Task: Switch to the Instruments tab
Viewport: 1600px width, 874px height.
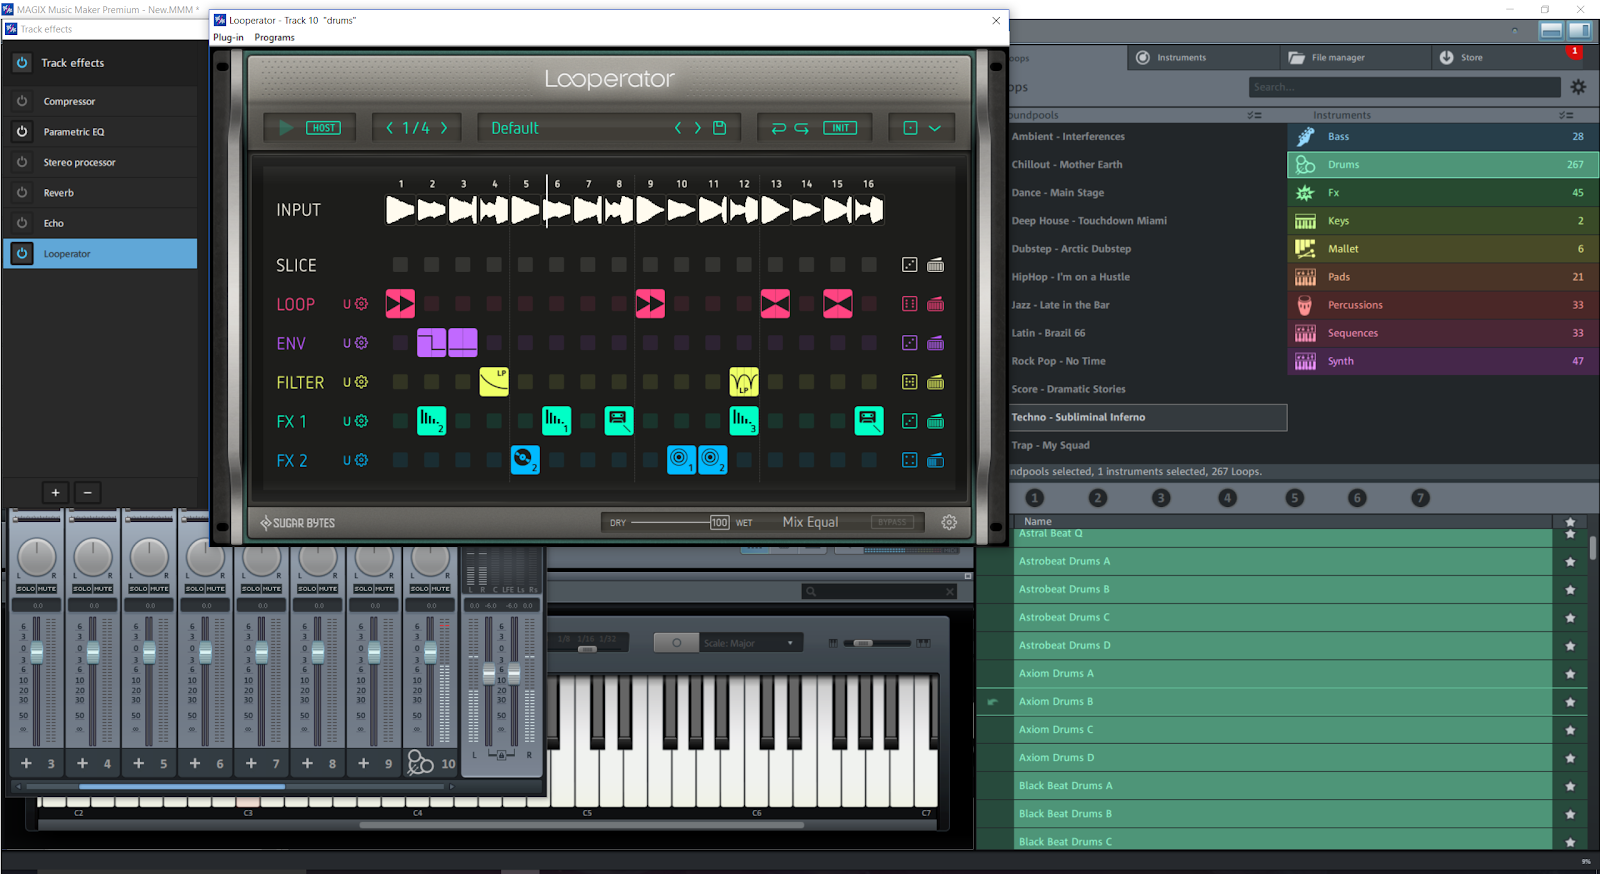Action: (x=1203, y=57)
